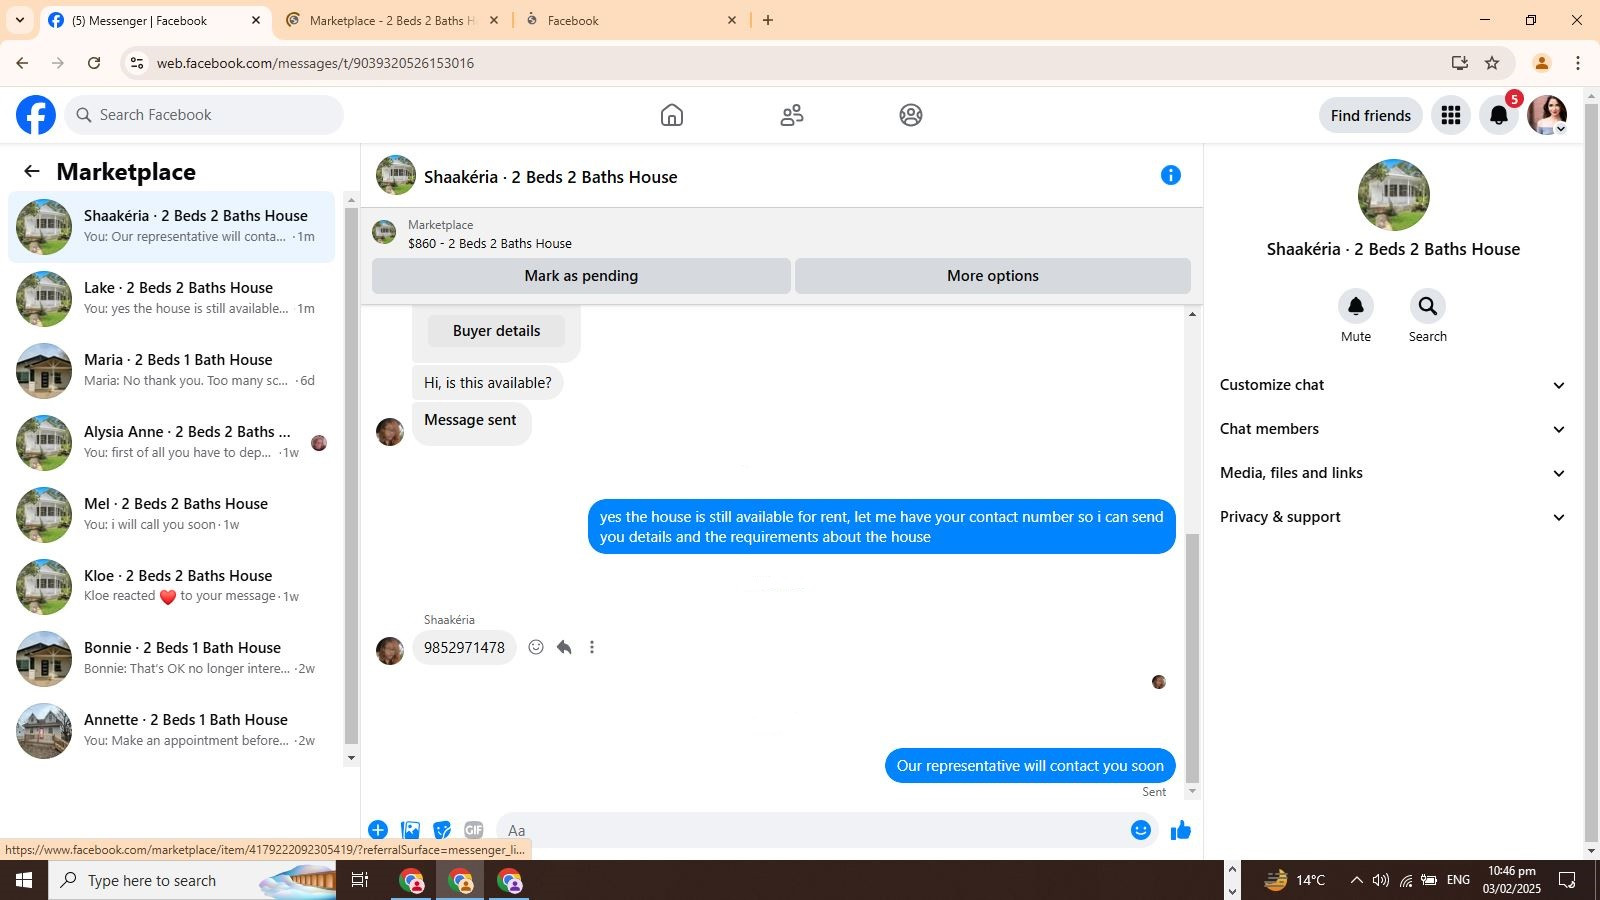Expand Media, files and links section

click(x=1393, y=473)
